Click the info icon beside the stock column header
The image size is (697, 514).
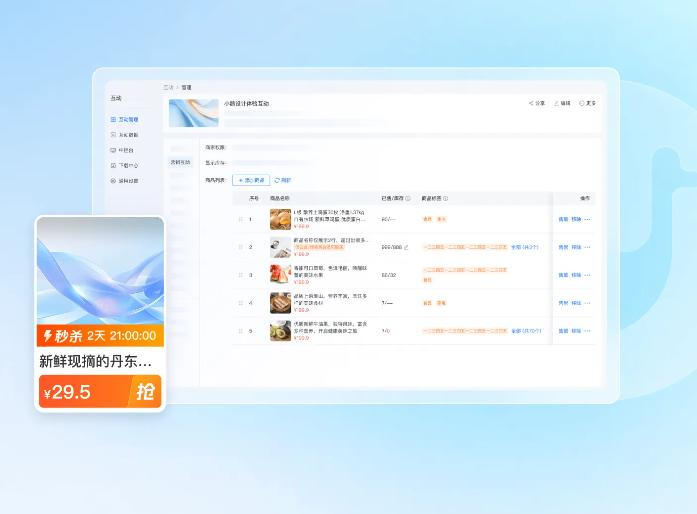click(x=408, y=199)
